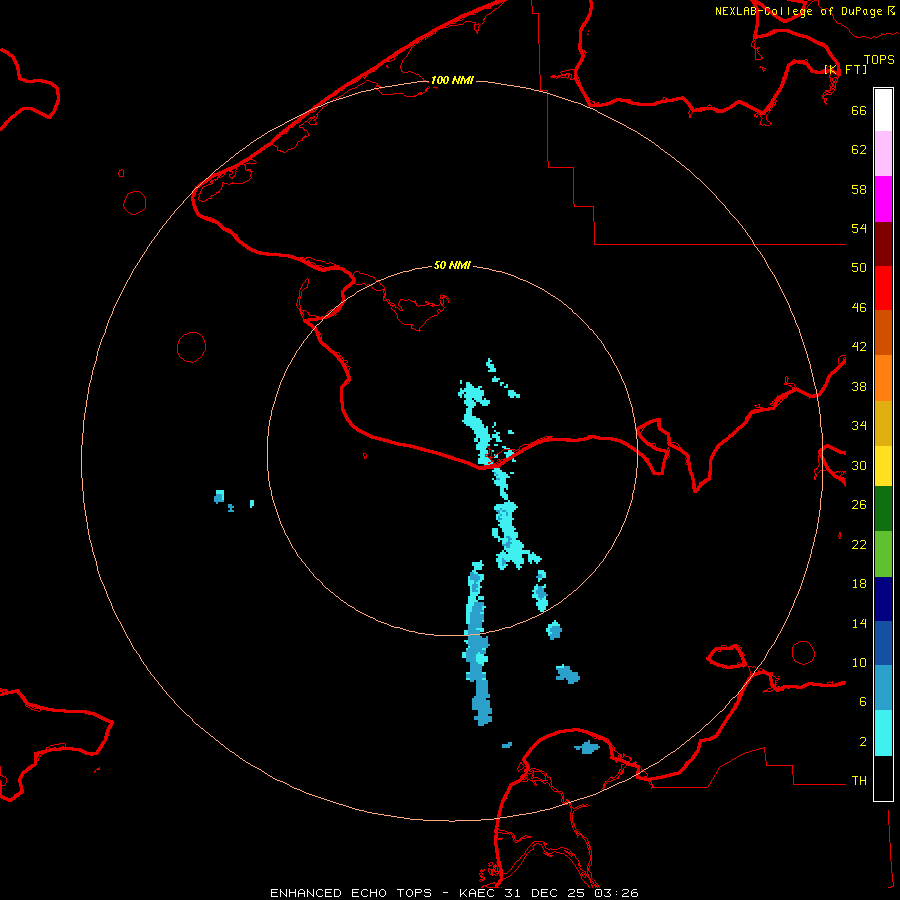Click the '14' legend value
The image size is (900, 900).
[859, 623]
